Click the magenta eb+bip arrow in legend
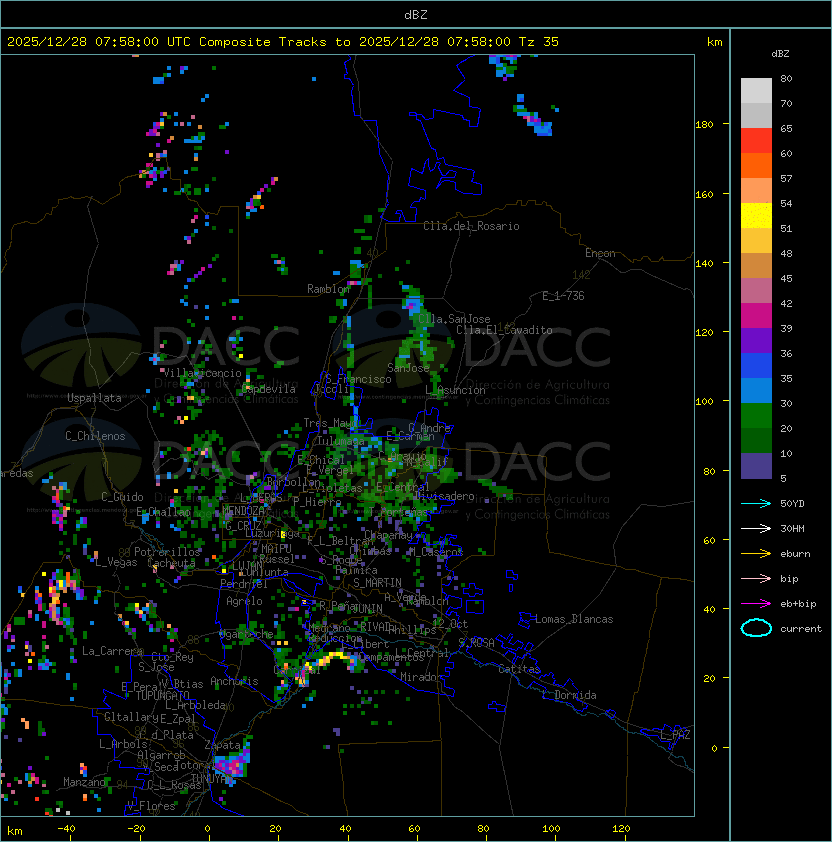 pos(756,604)
